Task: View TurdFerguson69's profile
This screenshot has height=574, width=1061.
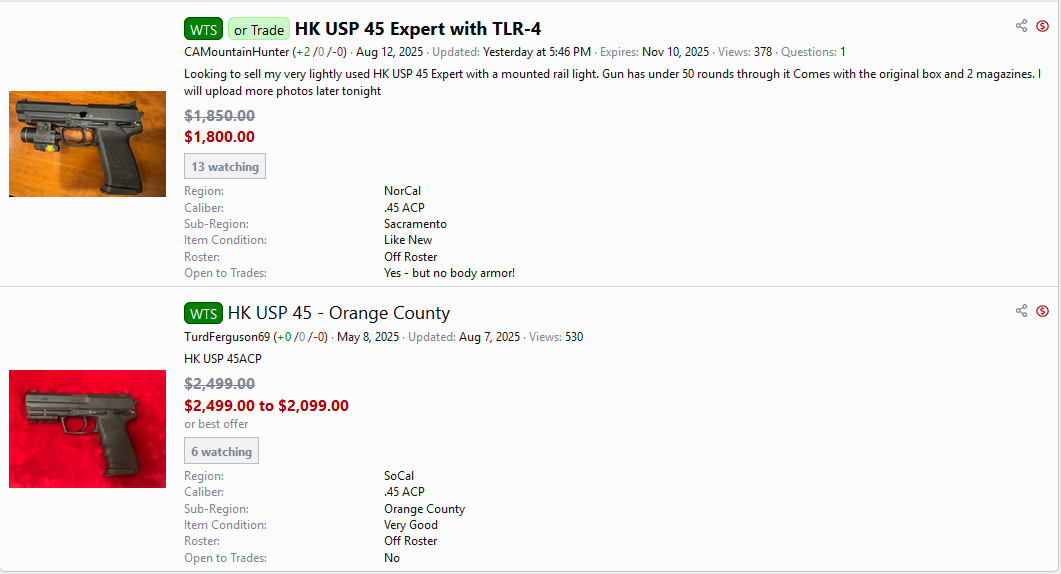Action: 227,337
